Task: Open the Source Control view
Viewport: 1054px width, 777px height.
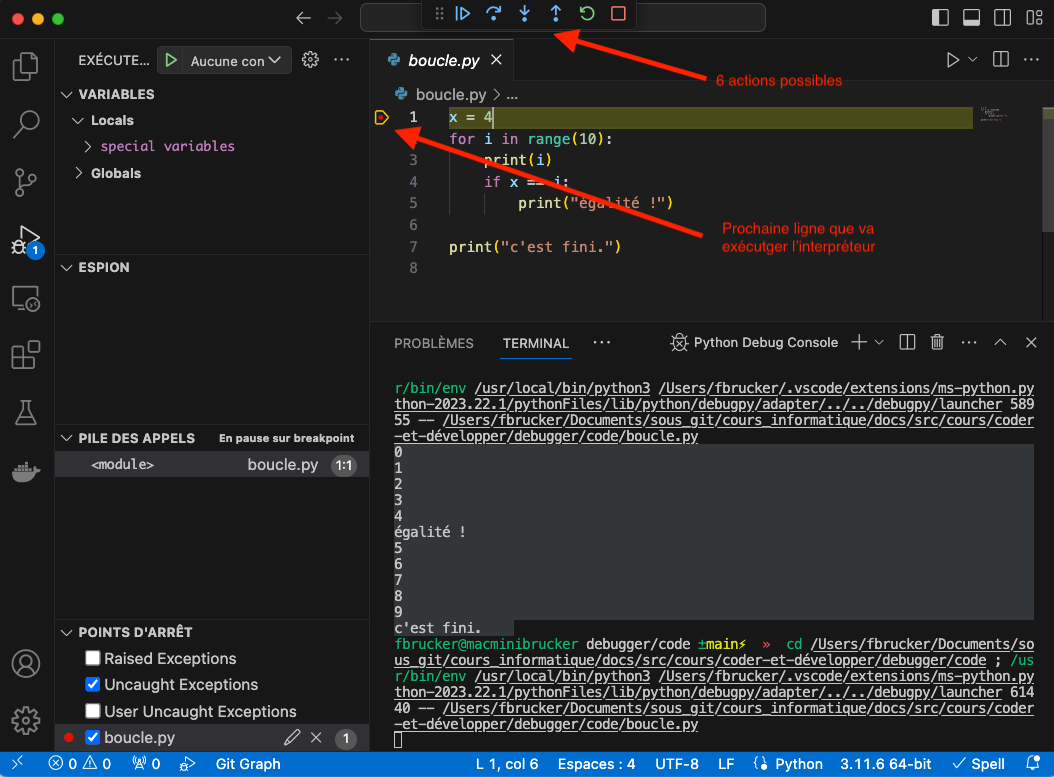Action: [x=25, y=183]
